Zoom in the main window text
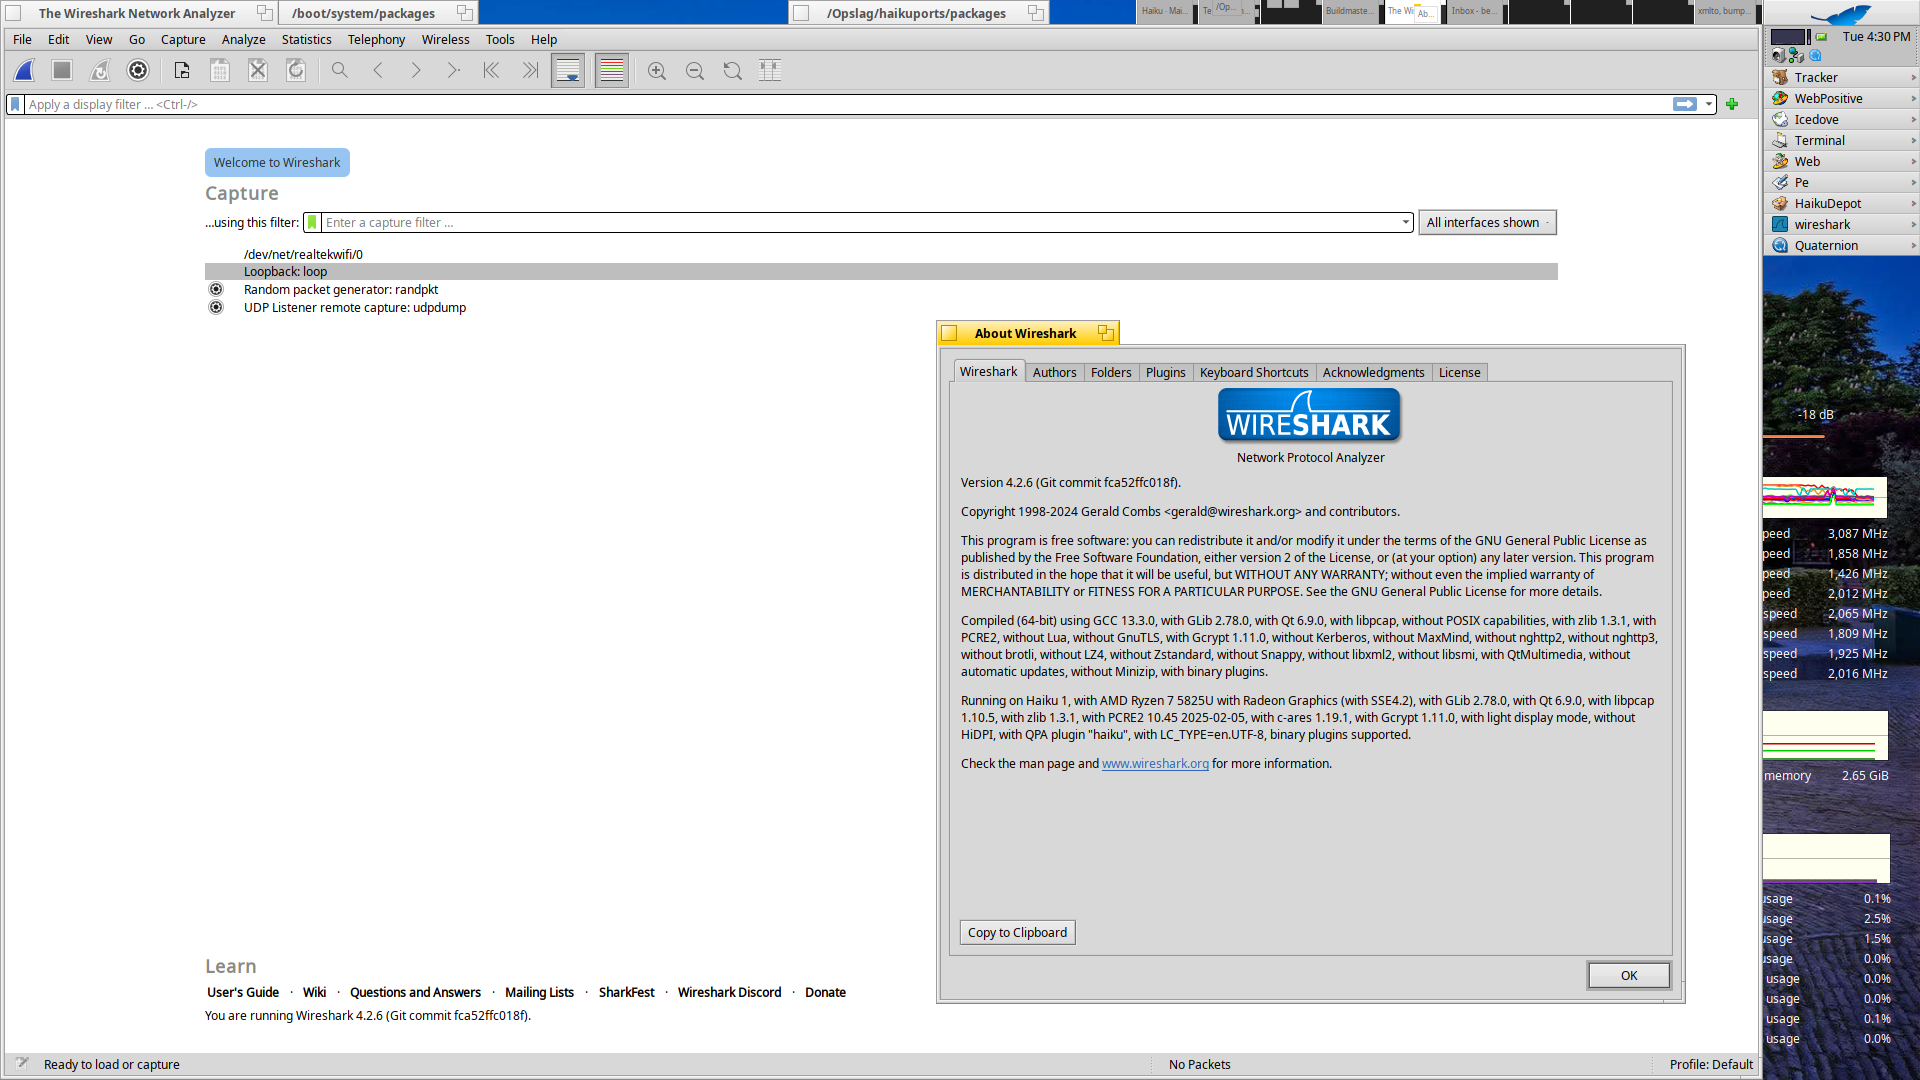The image size is (1920, 1080). tap(657, 71)
